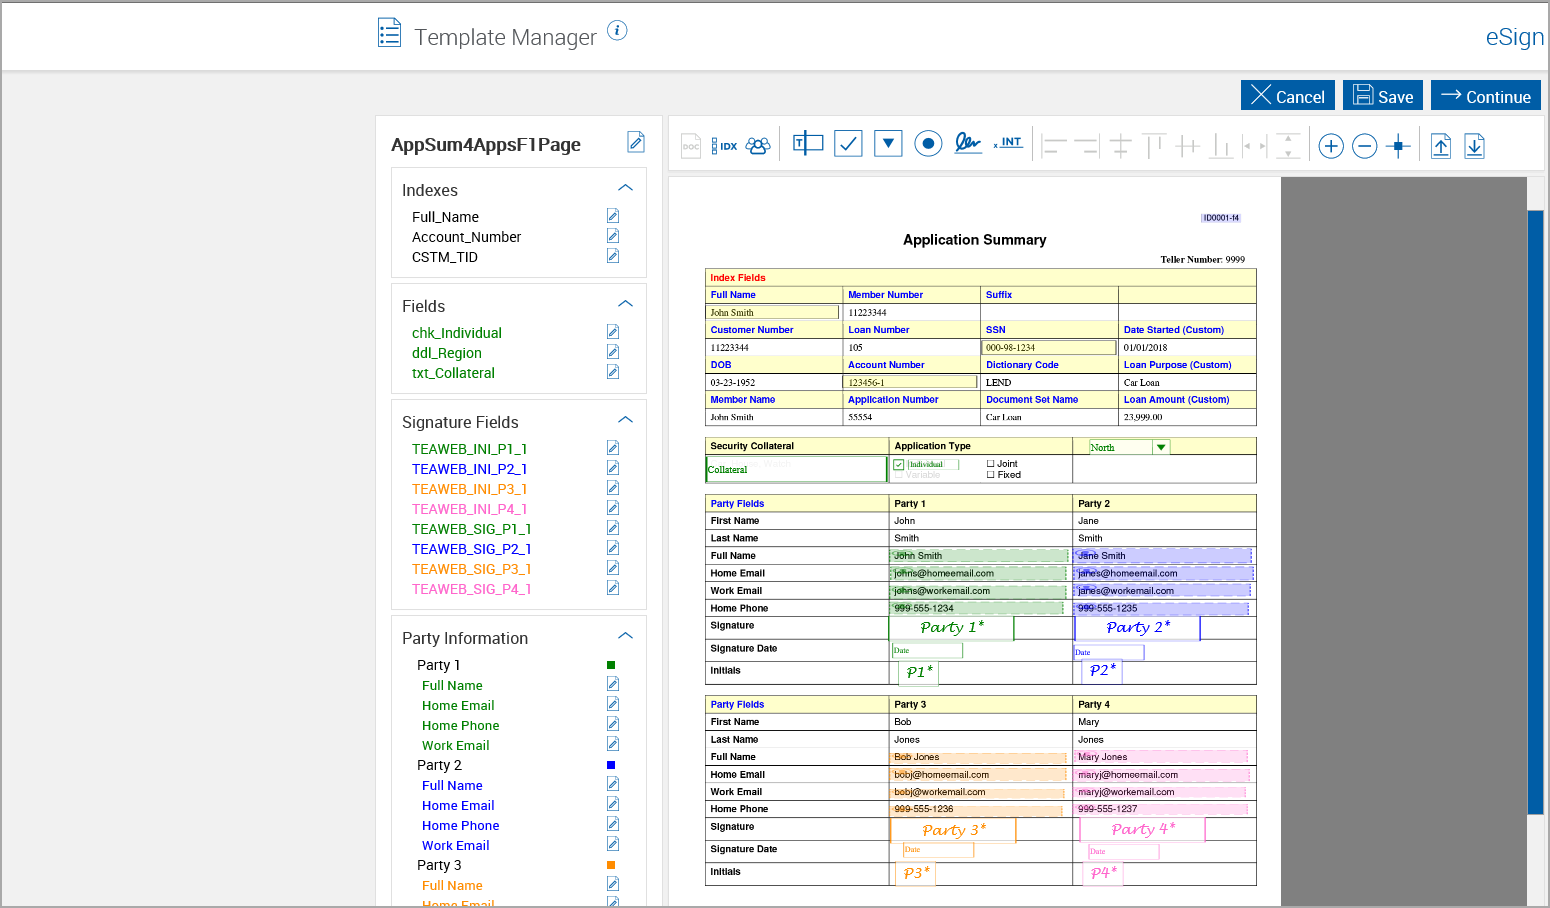Click the Party 3 orange color swatch

point(611,865)
